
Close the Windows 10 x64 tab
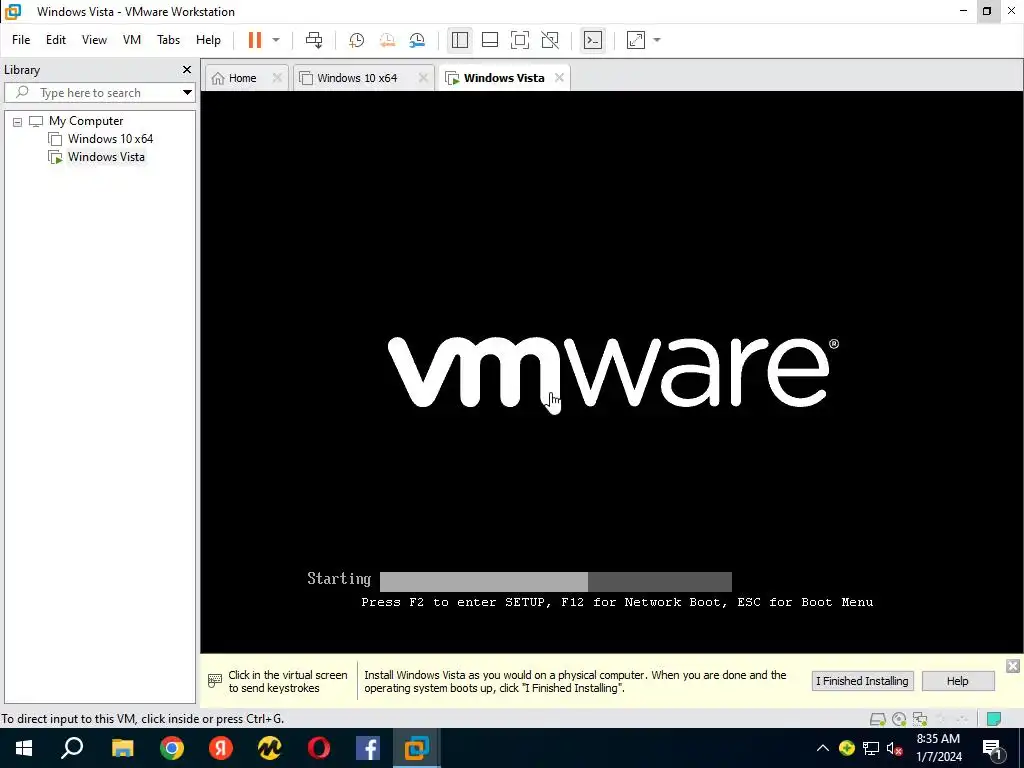pos(423,78)
